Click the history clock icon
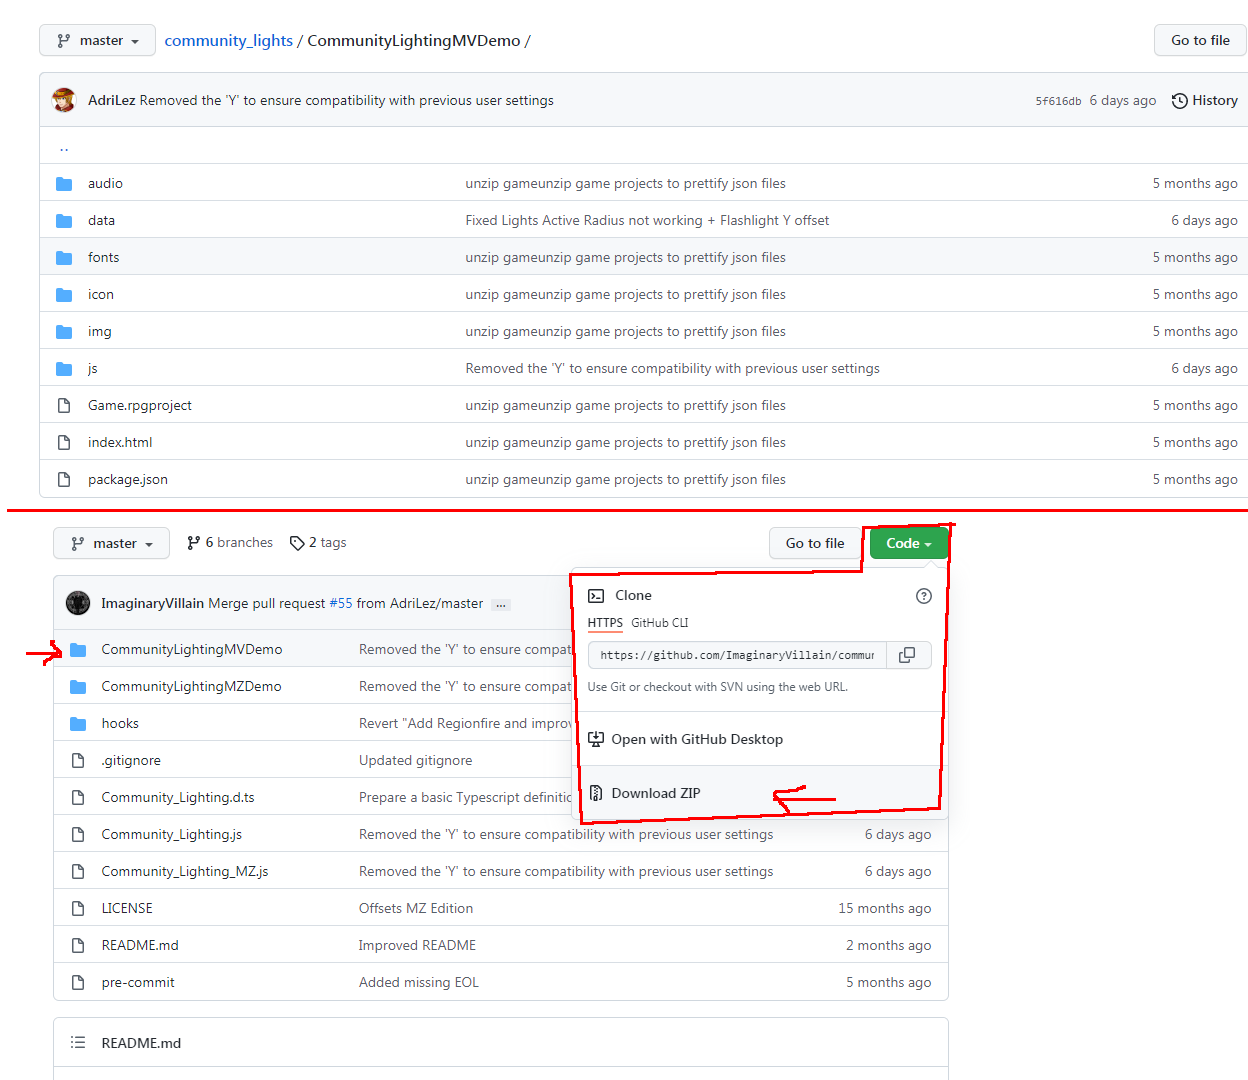 (x=1180, y=100)
